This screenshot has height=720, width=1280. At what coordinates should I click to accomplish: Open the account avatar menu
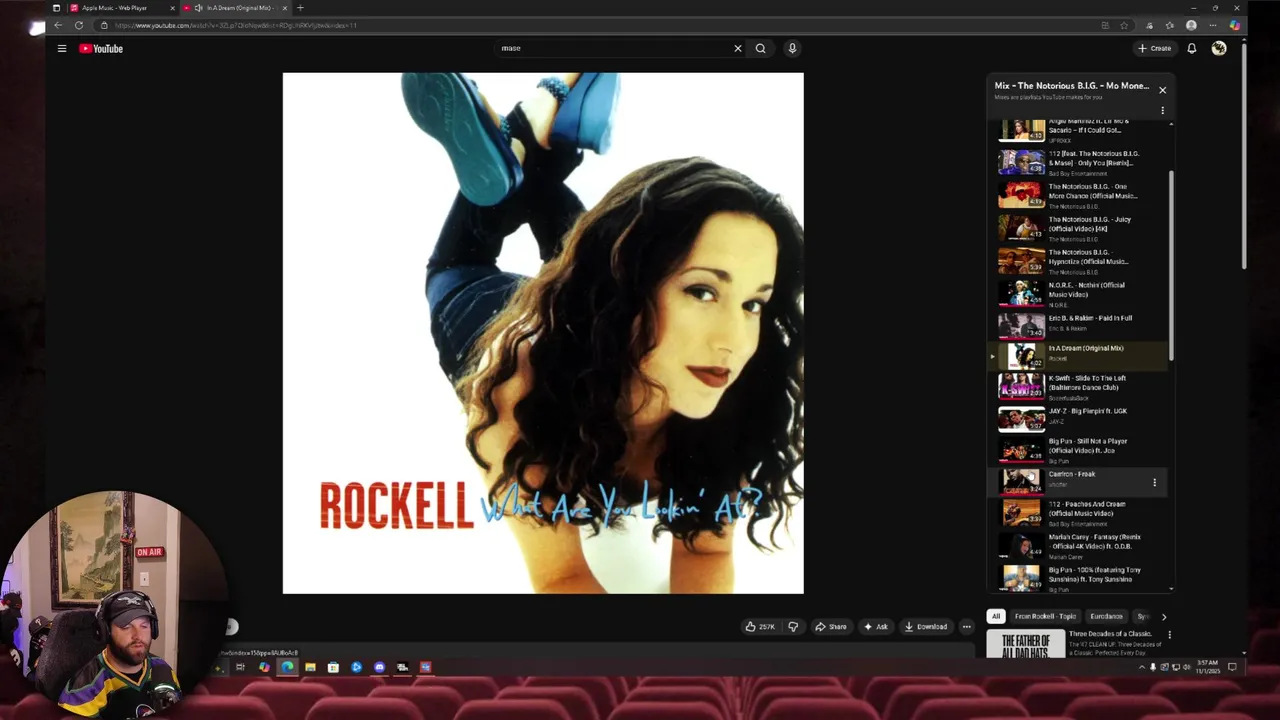1219,48
